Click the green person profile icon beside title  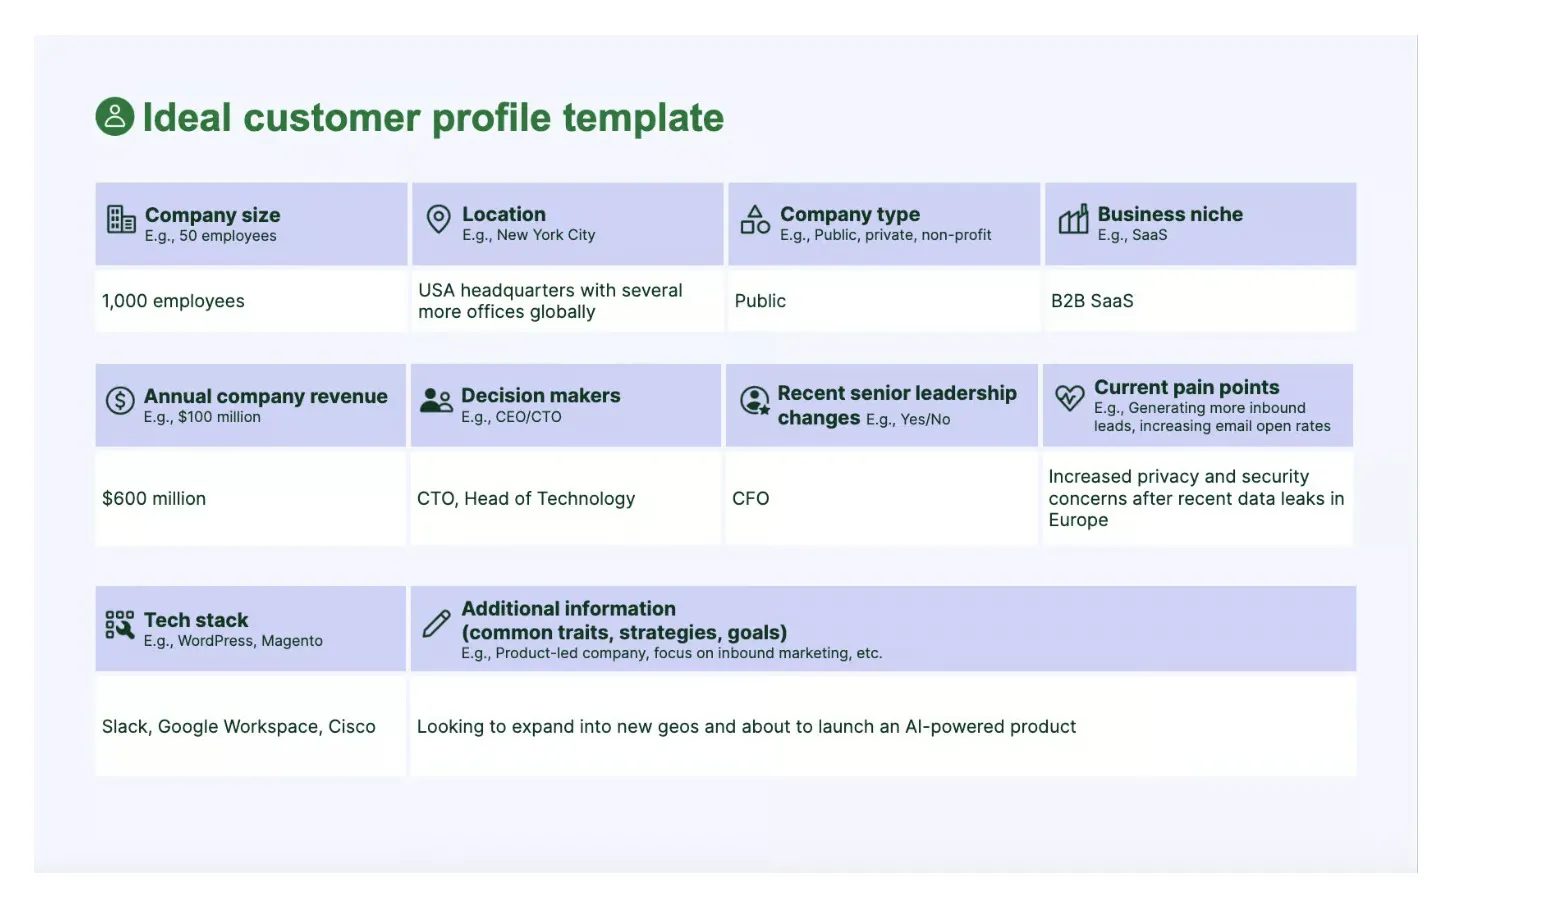115,117
